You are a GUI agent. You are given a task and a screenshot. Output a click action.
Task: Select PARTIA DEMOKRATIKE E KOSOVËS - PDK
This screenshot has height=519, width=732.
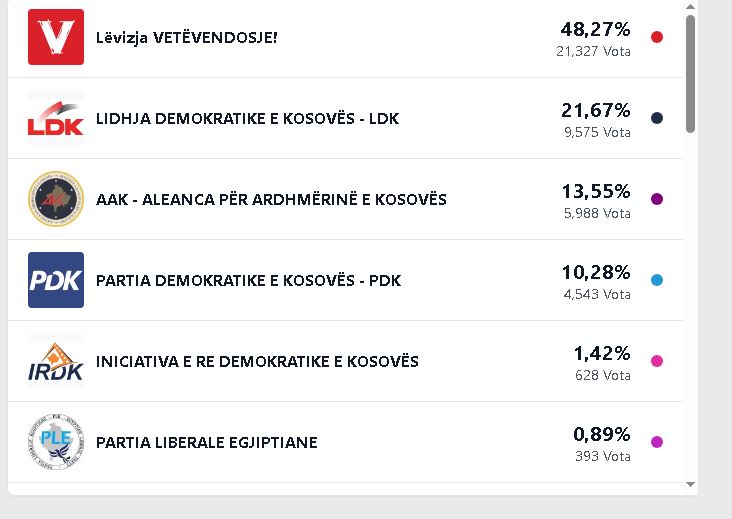point(248,280)
